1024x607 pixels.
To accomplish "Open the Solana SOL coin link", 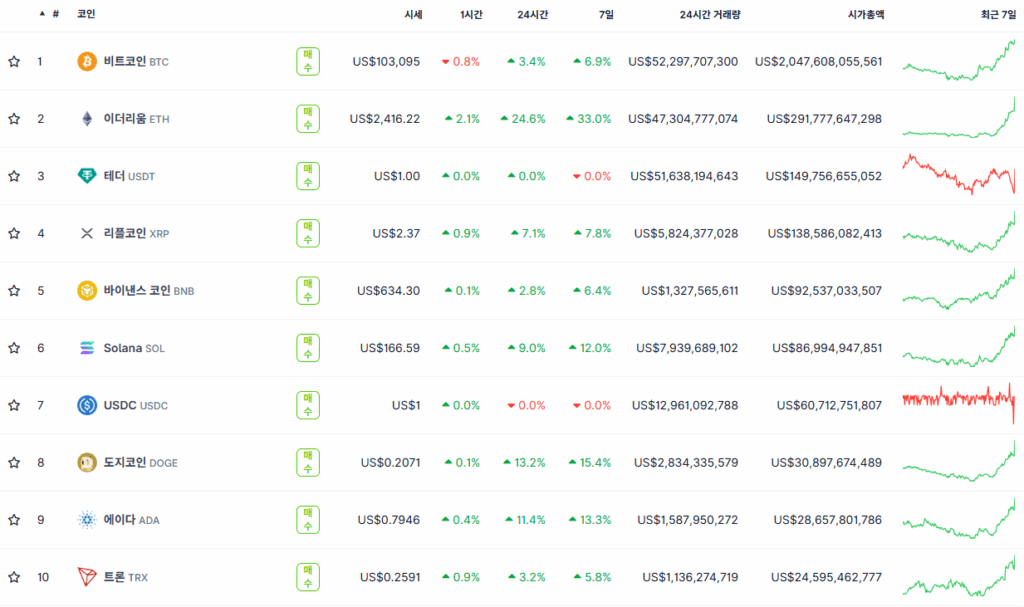I will point(134,348).
